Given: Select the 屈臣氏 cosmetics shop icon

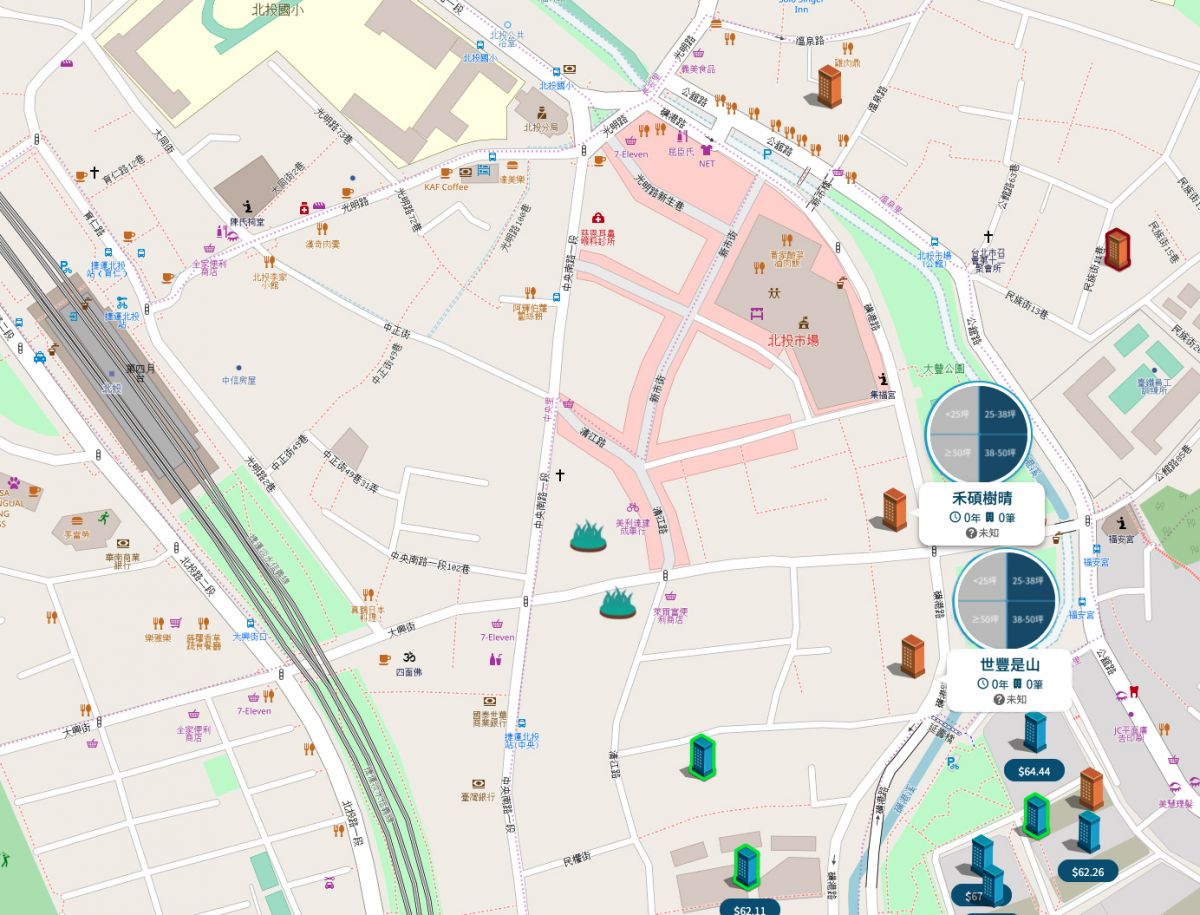Looking at the screenshot, I should click(683, 136).
